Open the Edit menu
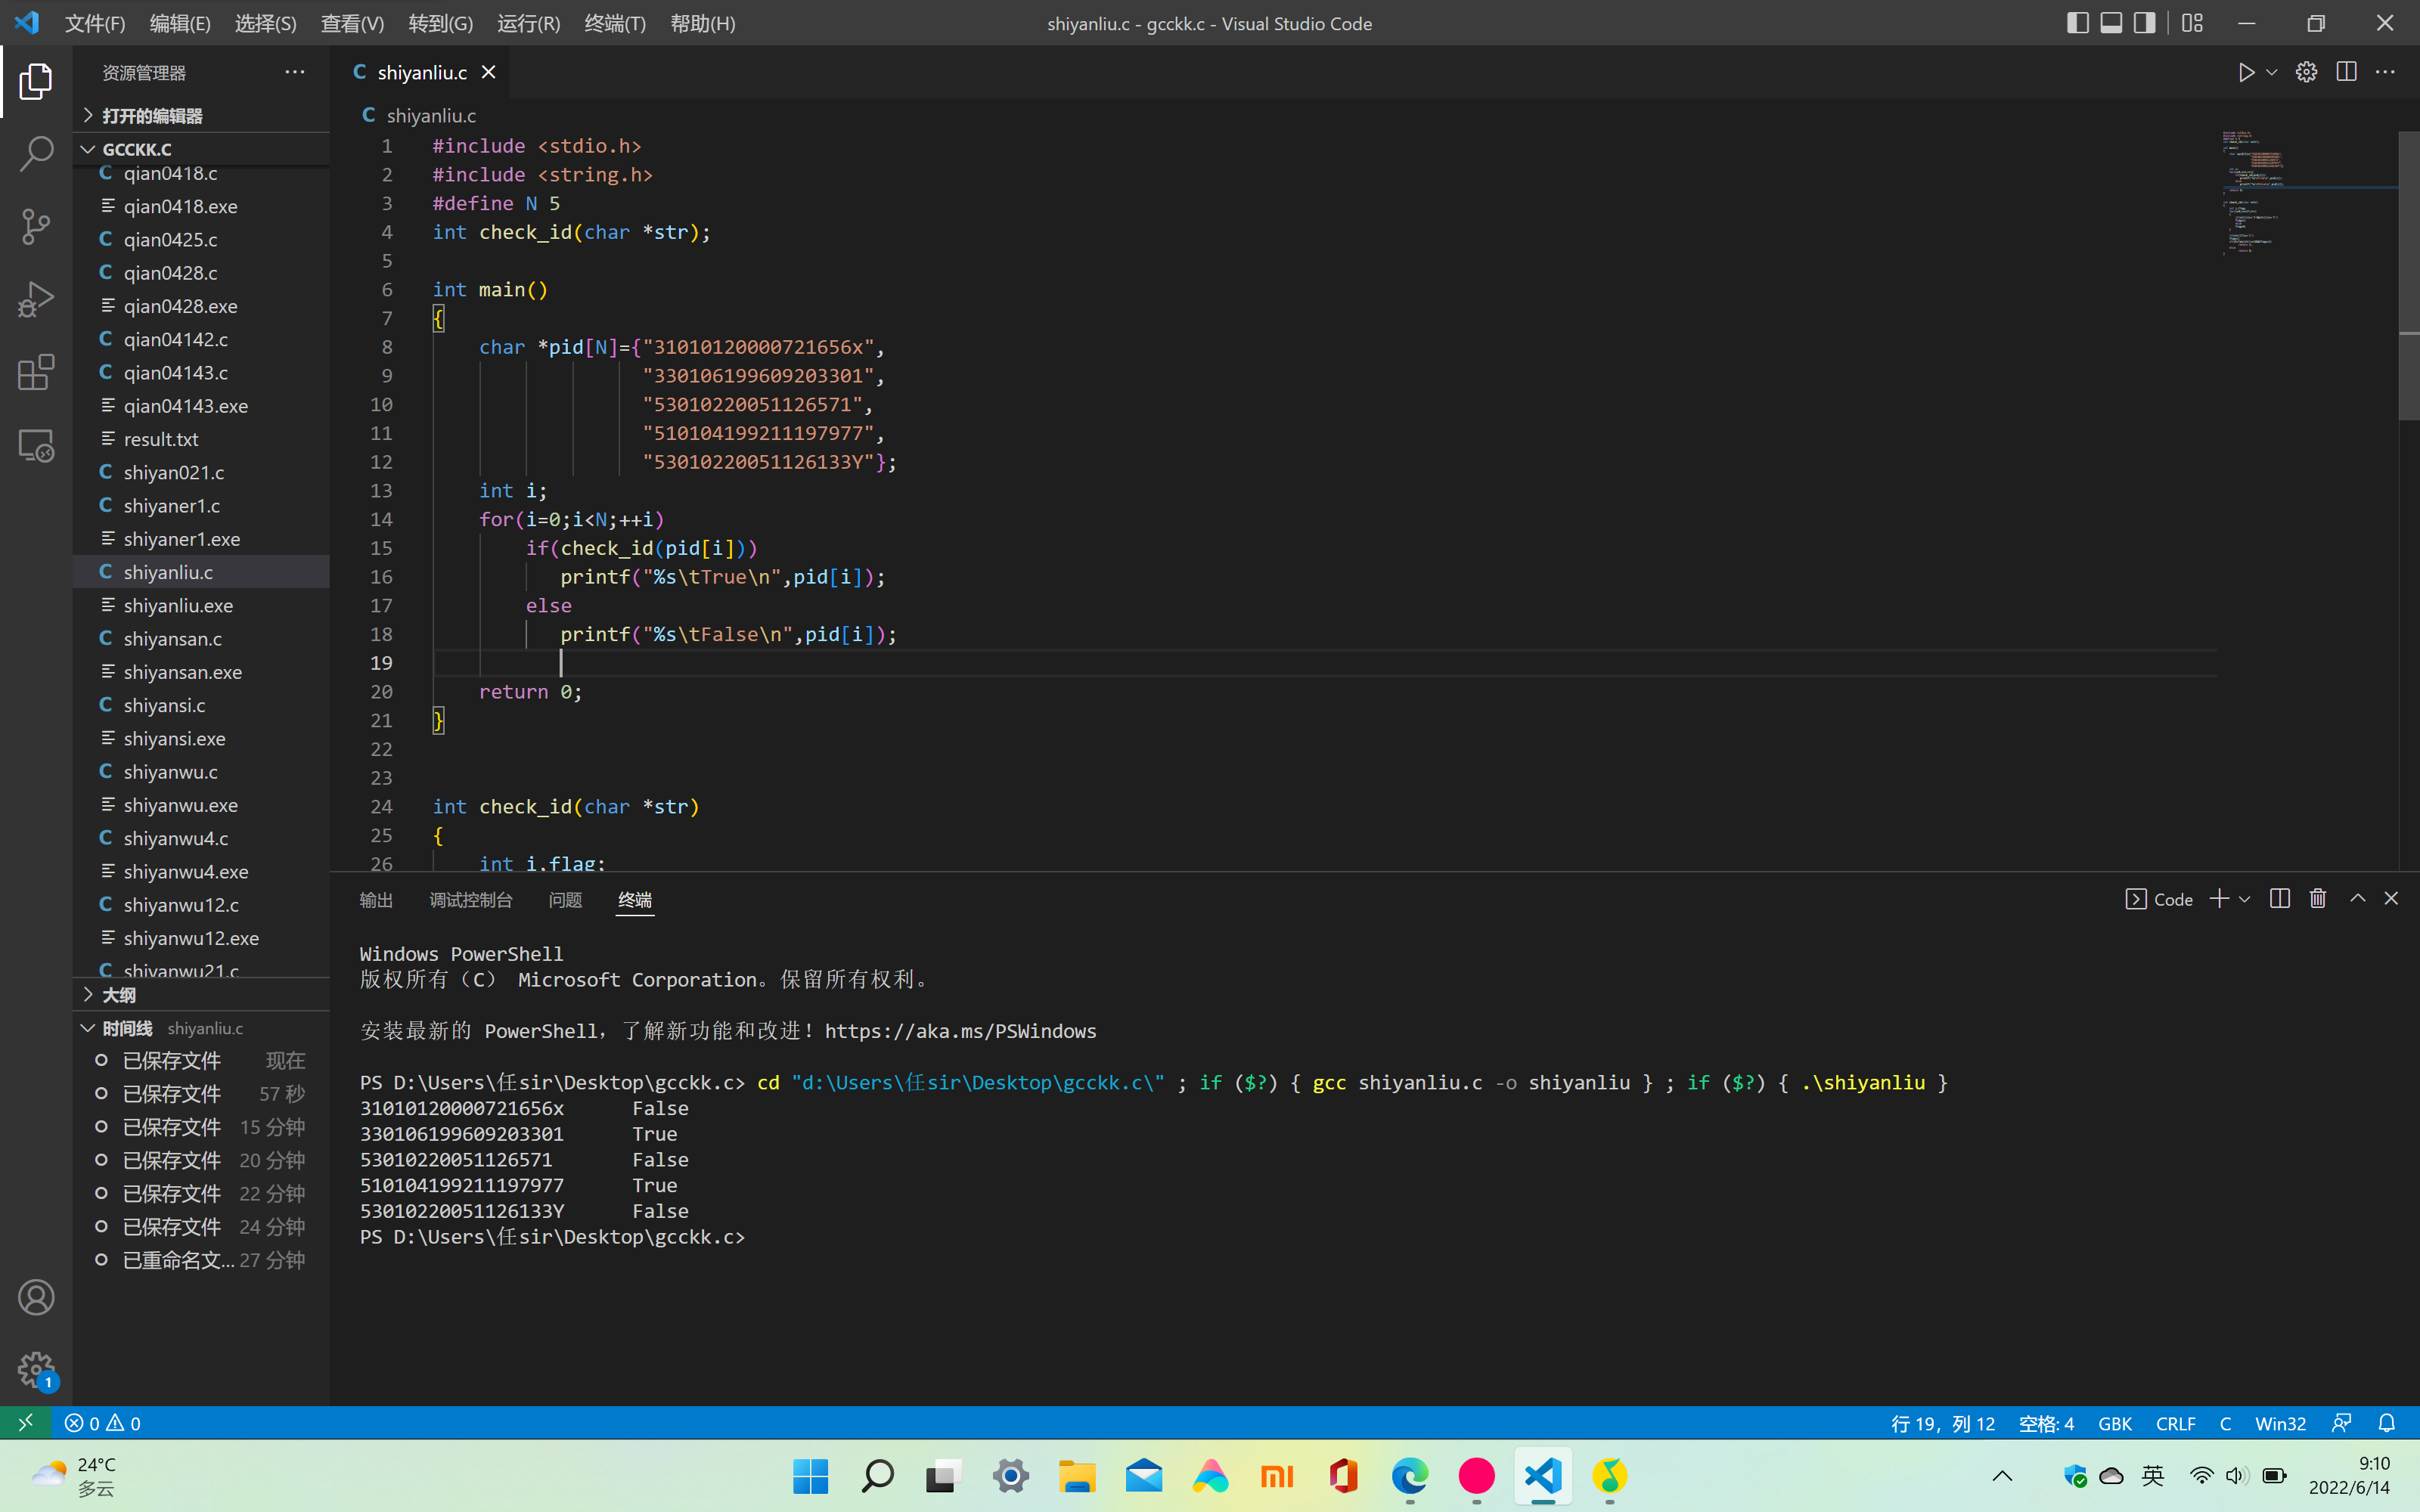 click(180, 23)
